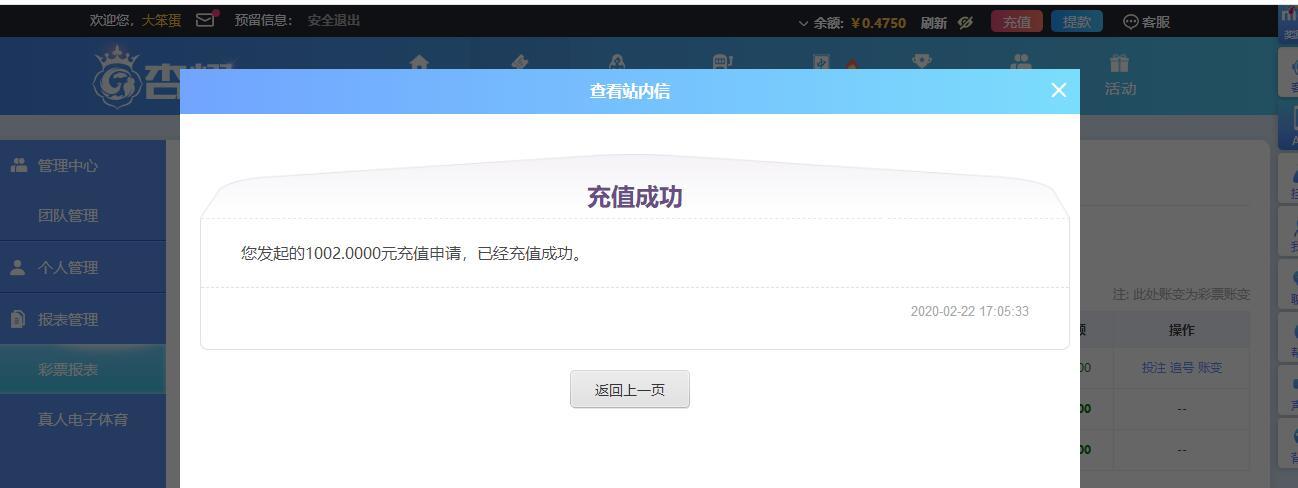Click the 个人管理 person icon in the sidebar
This screenshot has width=1298, height=488.
[x=18, y=268]
